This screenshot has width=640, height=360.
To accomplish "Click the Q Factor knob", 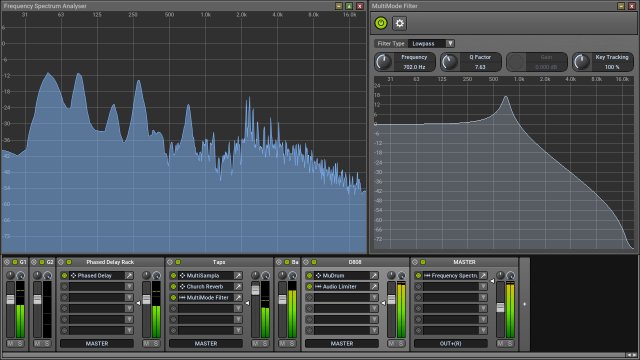I will [x=449, y=62].
